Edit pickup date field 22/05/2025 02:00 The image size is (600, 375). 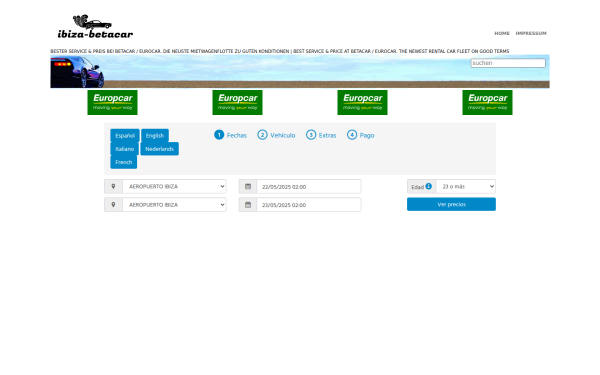pyautogui.click(x=309, y=186)
